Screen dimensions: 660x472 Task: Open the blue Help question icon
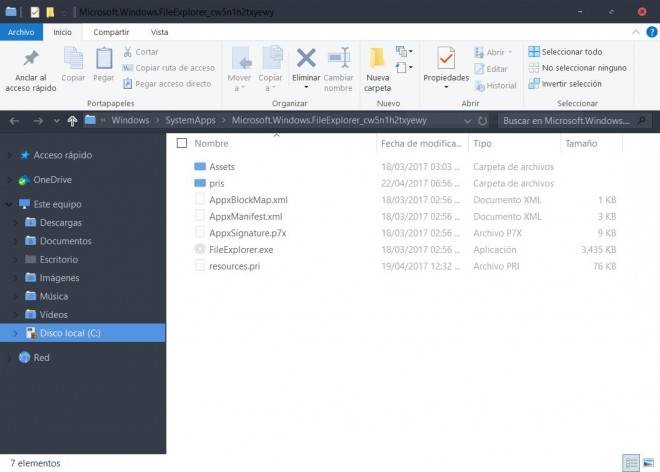pos(651,32)
